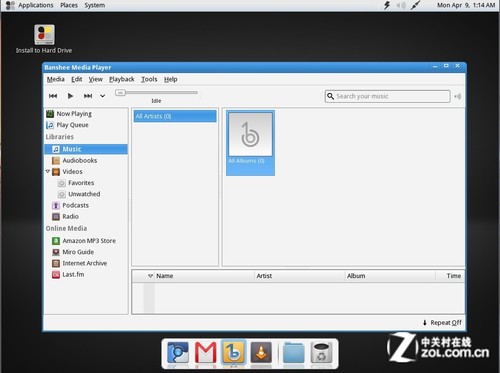Click the column chooser triangle before Name

[150, 276]
